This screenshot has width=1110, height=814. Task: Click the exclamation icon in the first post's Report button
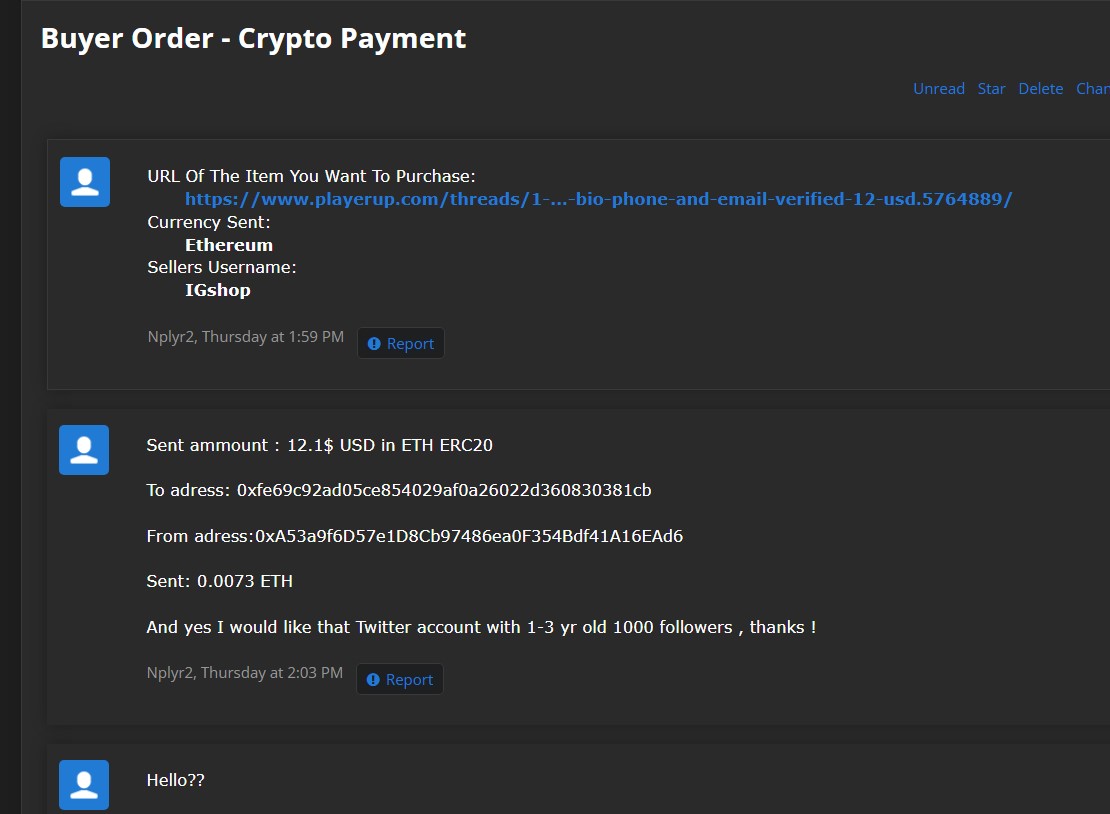(374, 344)
